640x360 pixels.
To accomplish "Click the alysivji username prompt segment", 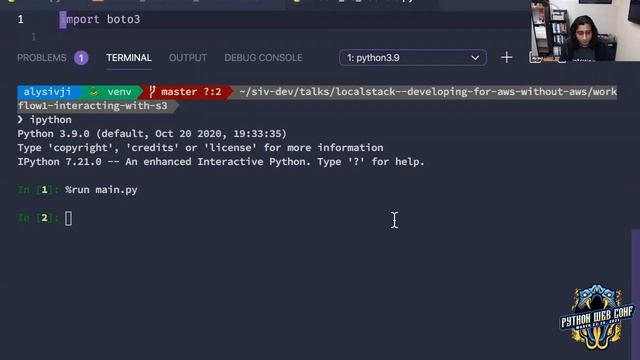I will pyautogui.click(x=47, y=92).
